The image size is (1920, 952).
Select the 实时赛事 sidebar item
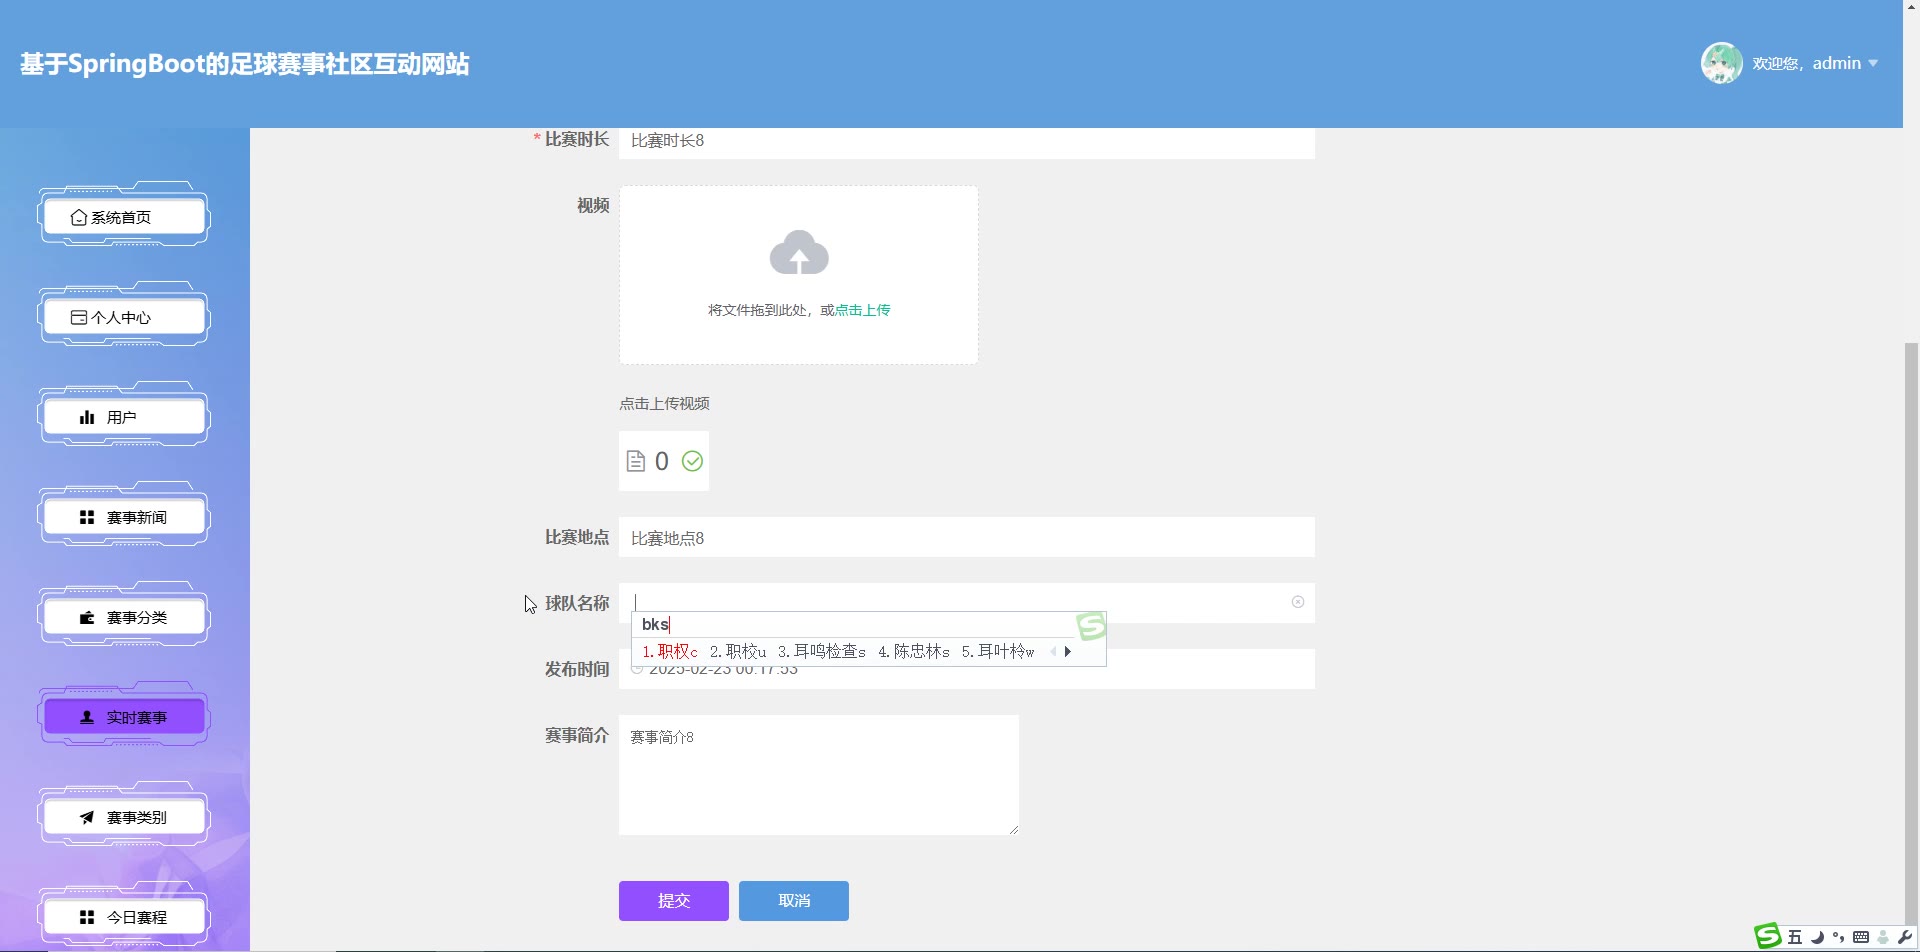tap(124, 717)
